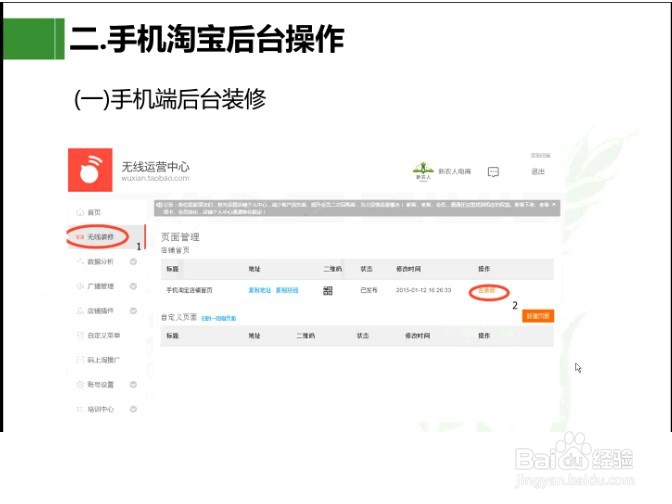Click the icon beside 码上淘推广
This screenshot has width=672, height=504.
[x=80, y=360]
